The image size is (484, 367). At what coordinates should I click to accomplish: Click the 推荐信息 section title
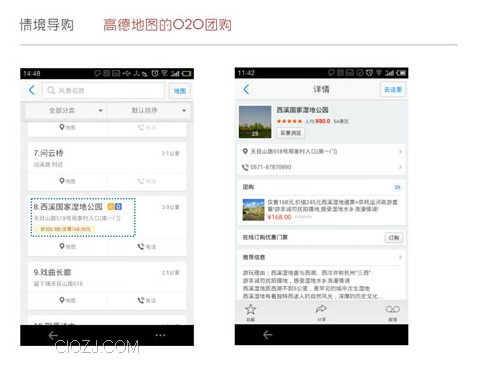tap(254, 257)
